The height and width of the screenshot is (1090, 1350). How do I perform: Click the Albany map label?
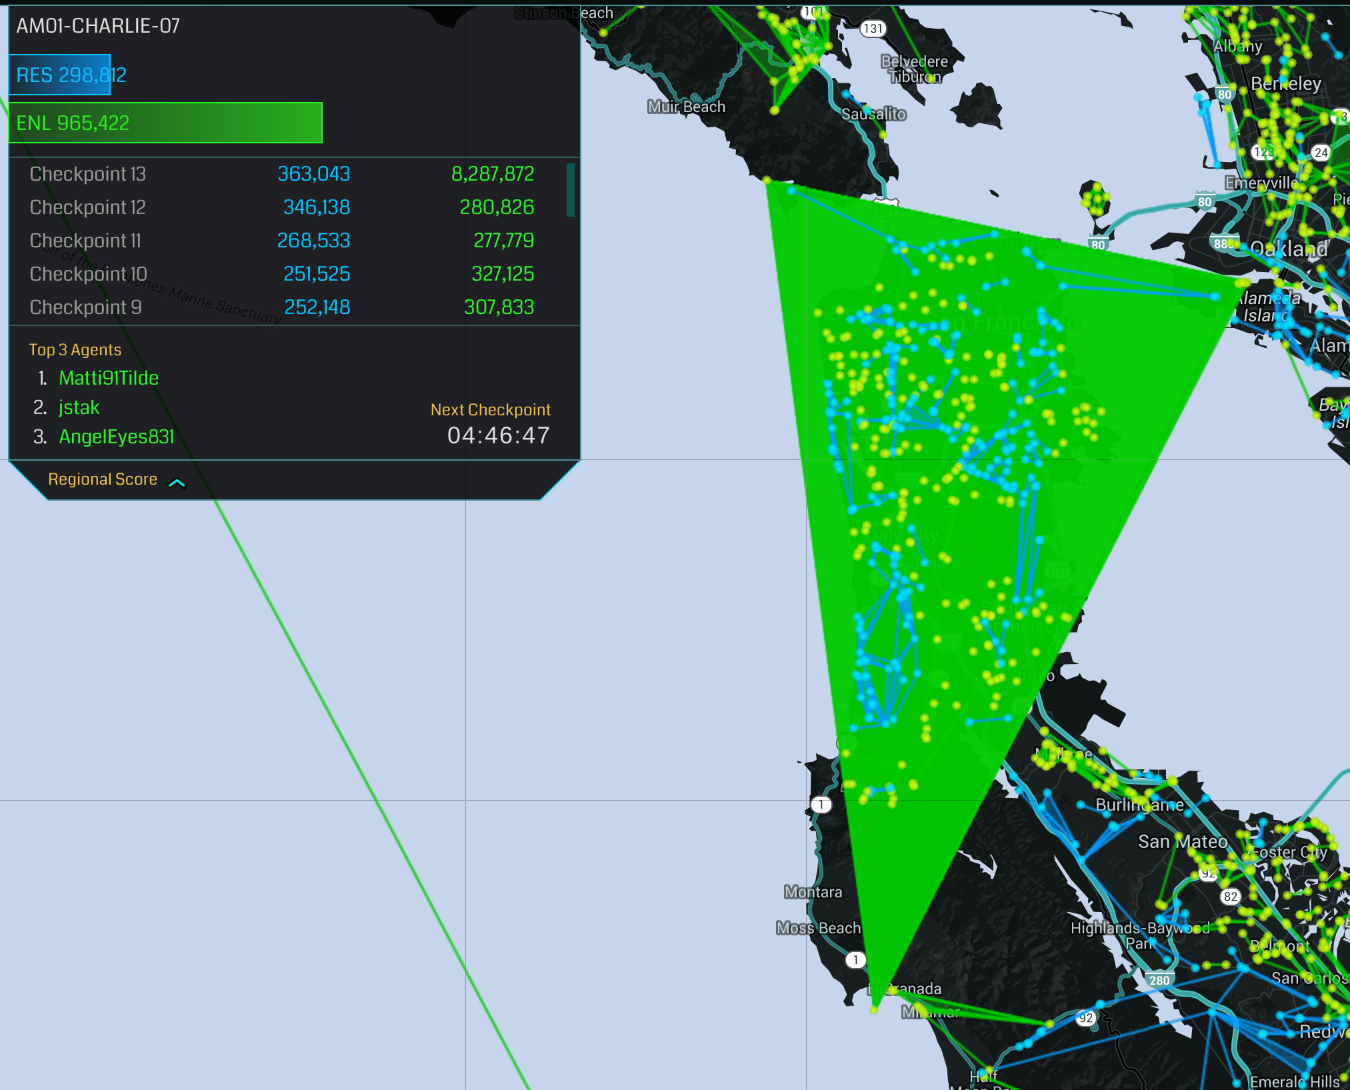tap(1238, 46)
